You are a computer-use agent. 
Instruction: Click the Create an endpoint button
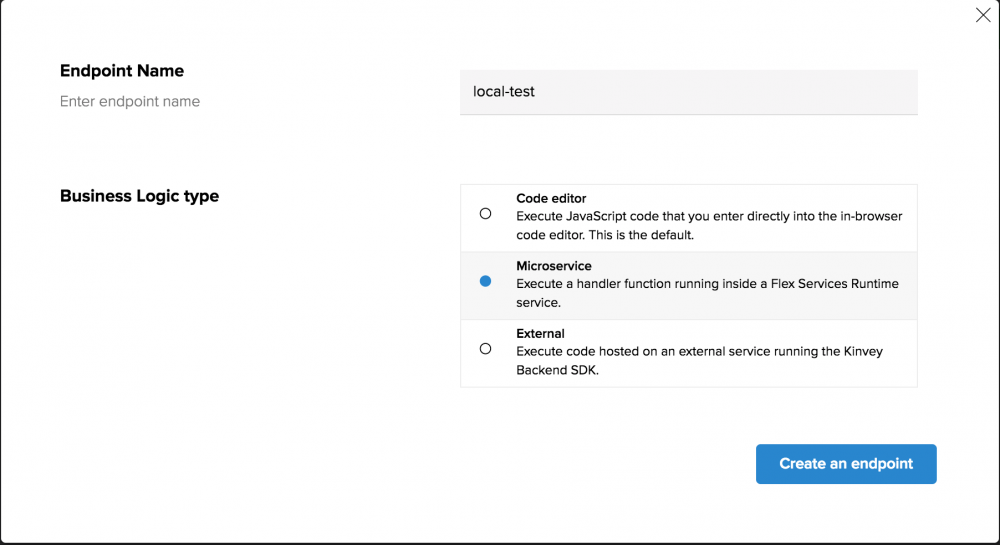[x=846, y=464]
